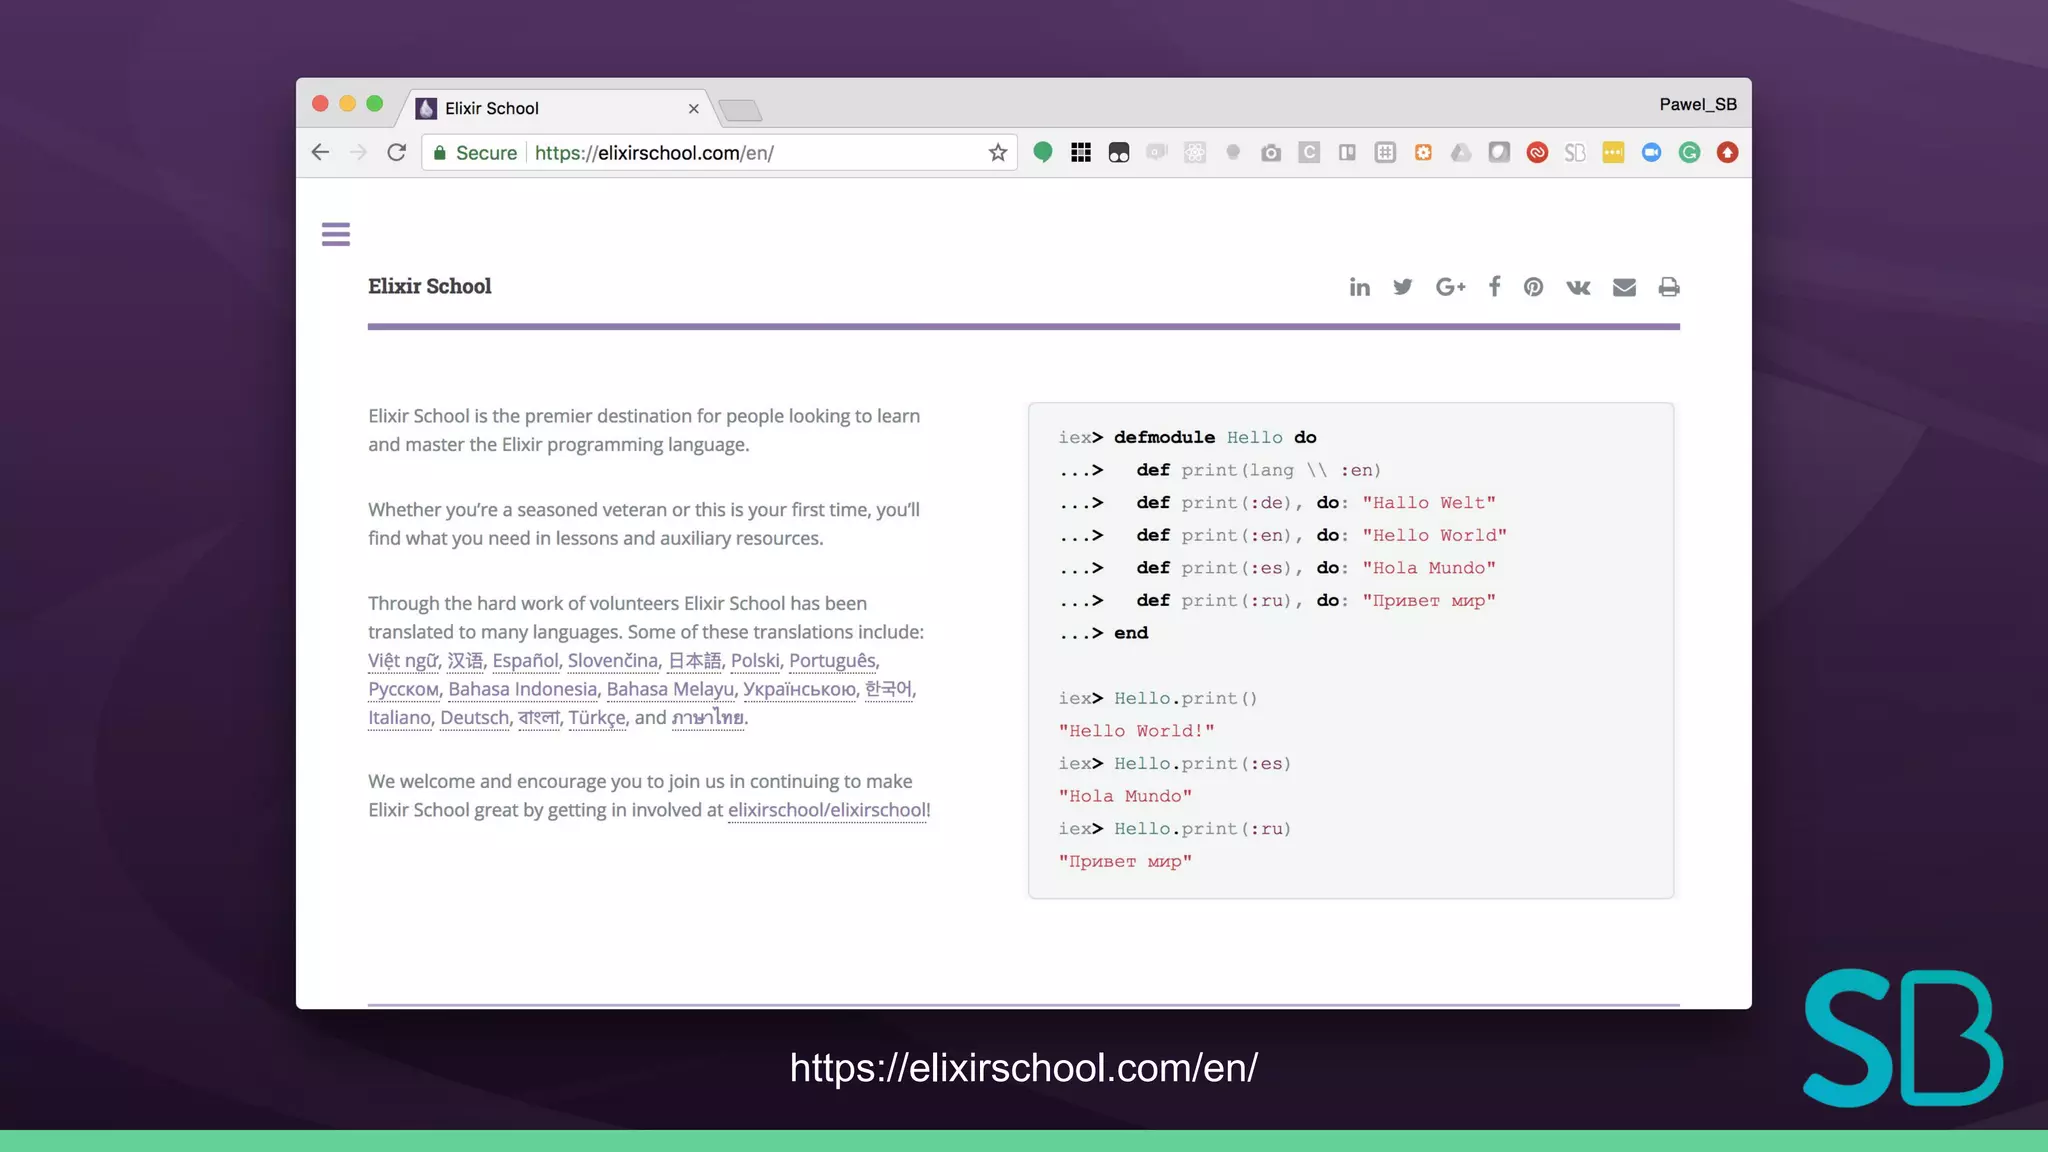Open the Việt ngữ translation

[x=403, y=661]
